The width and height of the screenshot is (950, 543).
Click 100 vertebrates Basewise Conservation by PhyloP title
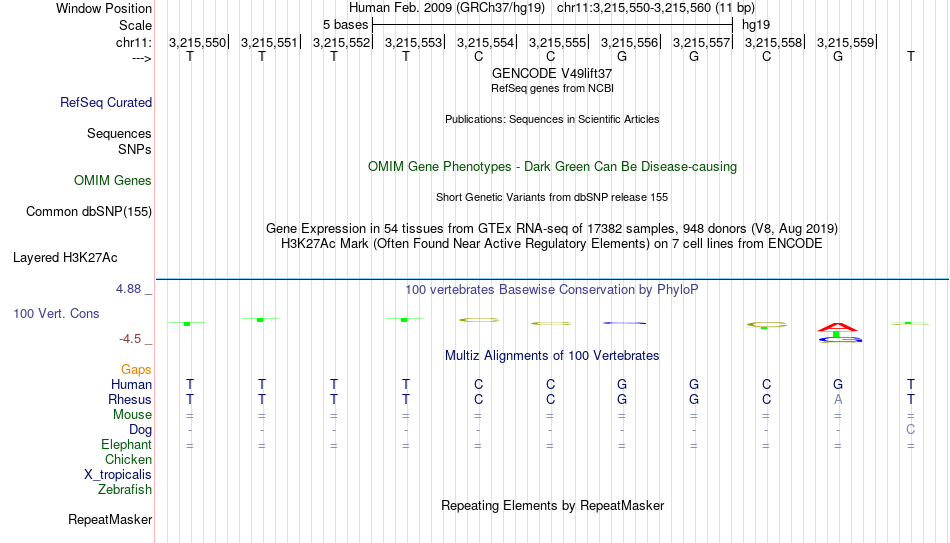(552, 290)
